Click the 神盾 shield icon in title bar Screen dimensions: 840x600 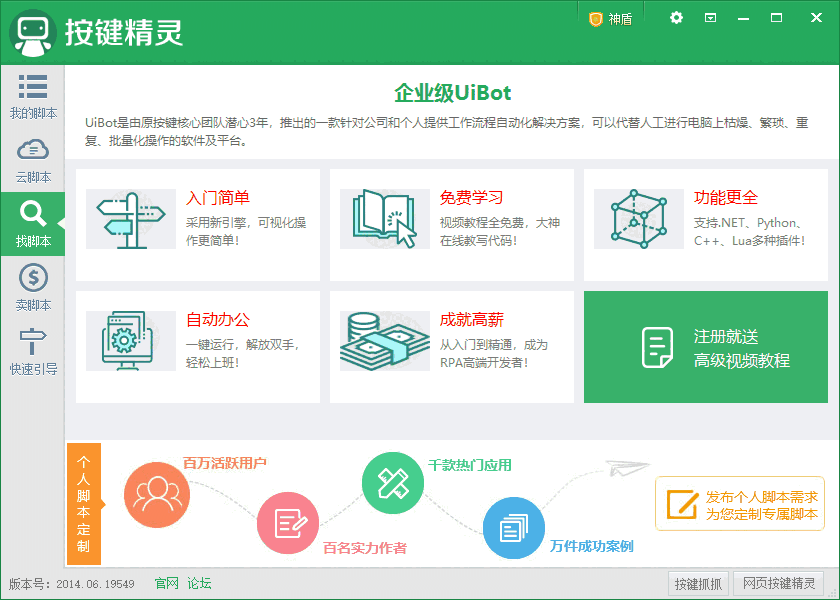click(x=596, y=19)
